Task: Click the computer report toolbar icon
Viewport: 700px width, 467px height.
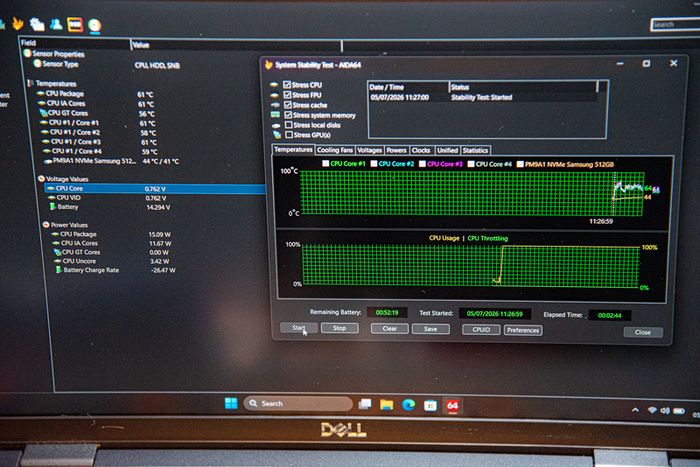Action: [x=37, y=24]
